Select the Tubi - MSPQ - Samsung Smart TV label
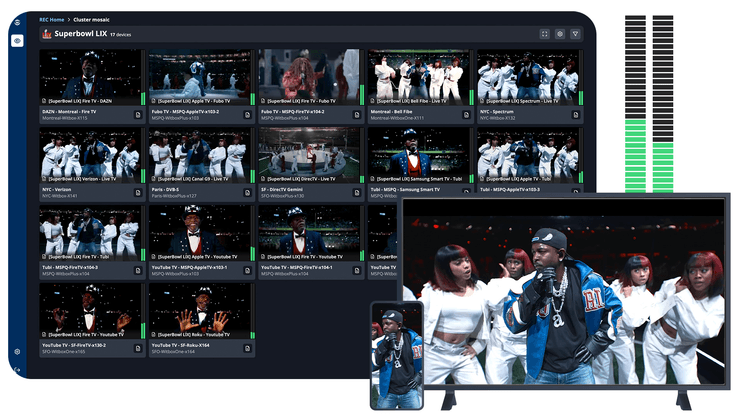The image size is (744, 419). (405, 189)
